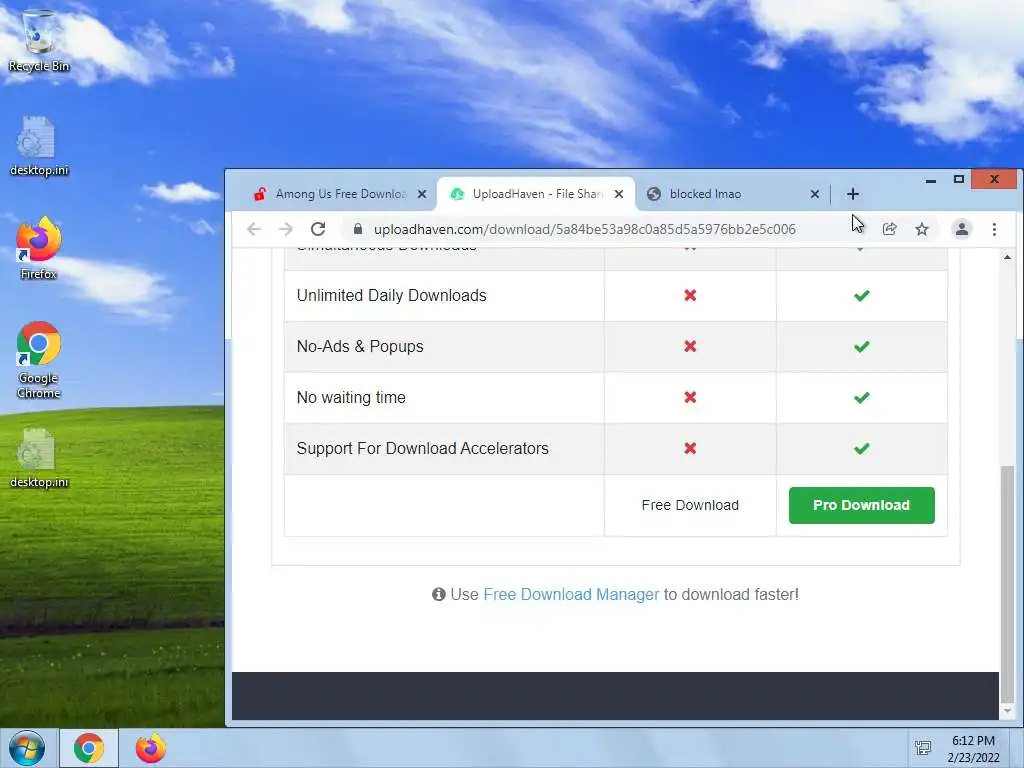Launch Firefox from the desktop shortcut
Viewport: 1024px width, 768px height.
click(x=39, y=248)
